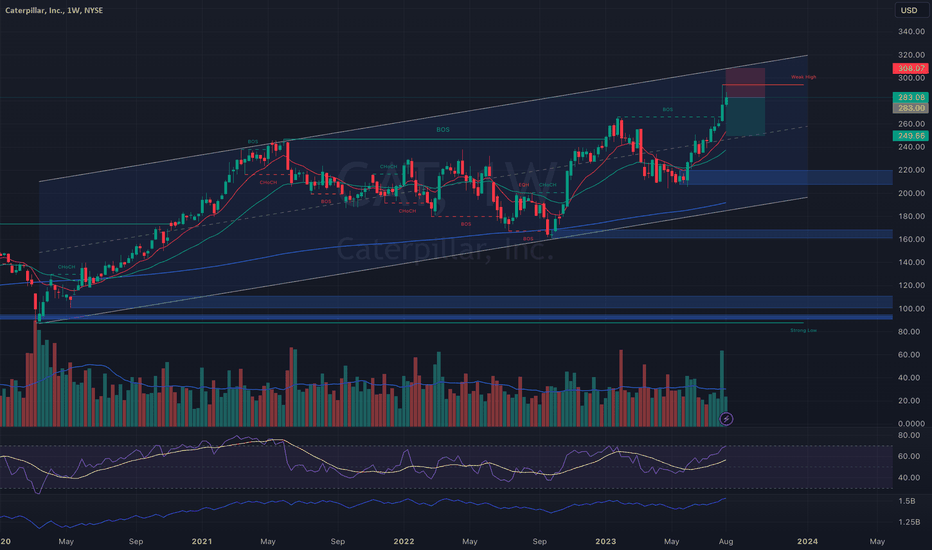
Task: Click the 320.00 price axis label
Action: [911, 55]
